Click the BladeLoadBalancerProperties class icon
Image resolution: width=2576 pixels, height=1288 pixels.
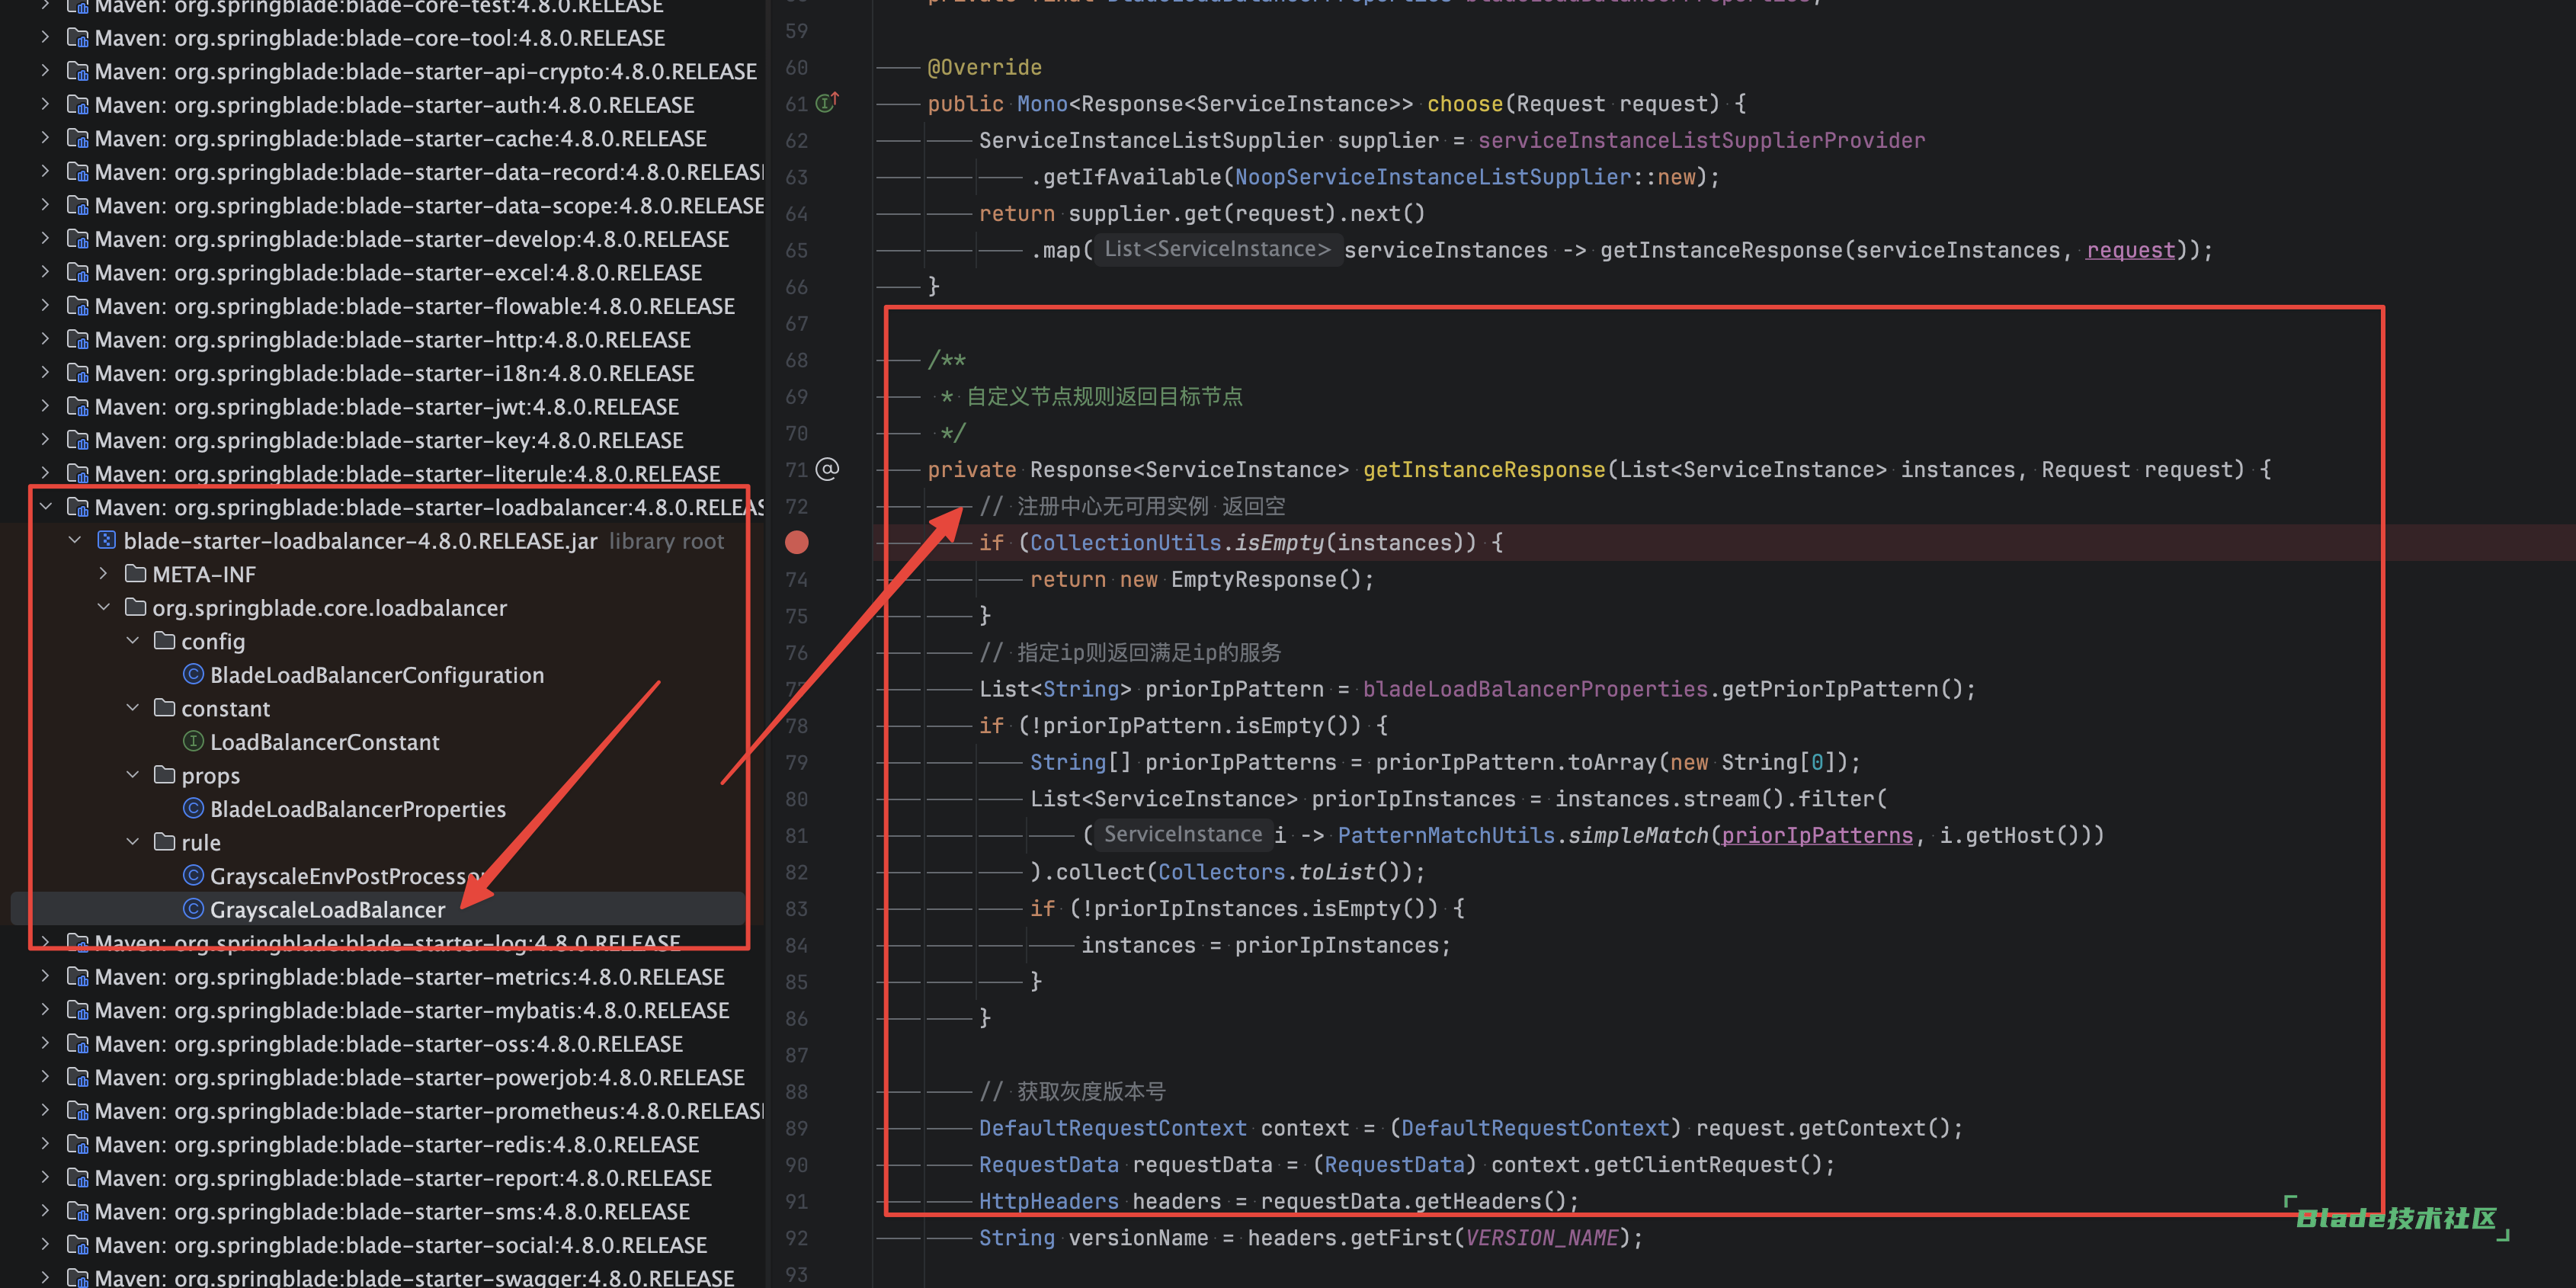coord(193,808)
